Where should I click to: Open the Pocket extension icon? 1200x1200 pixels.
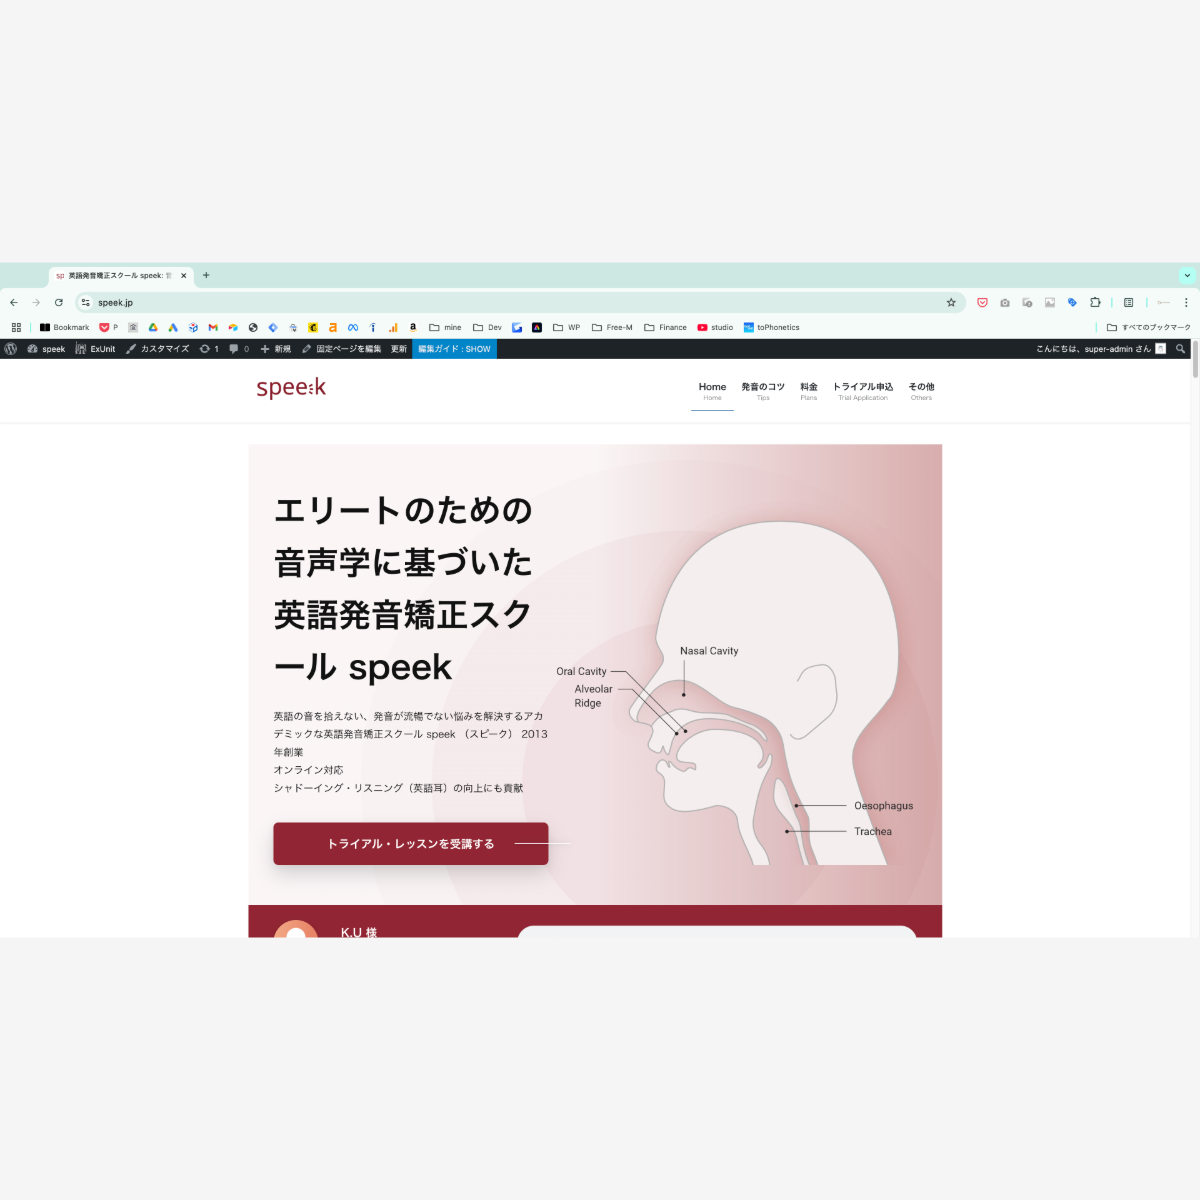point(982,303)
